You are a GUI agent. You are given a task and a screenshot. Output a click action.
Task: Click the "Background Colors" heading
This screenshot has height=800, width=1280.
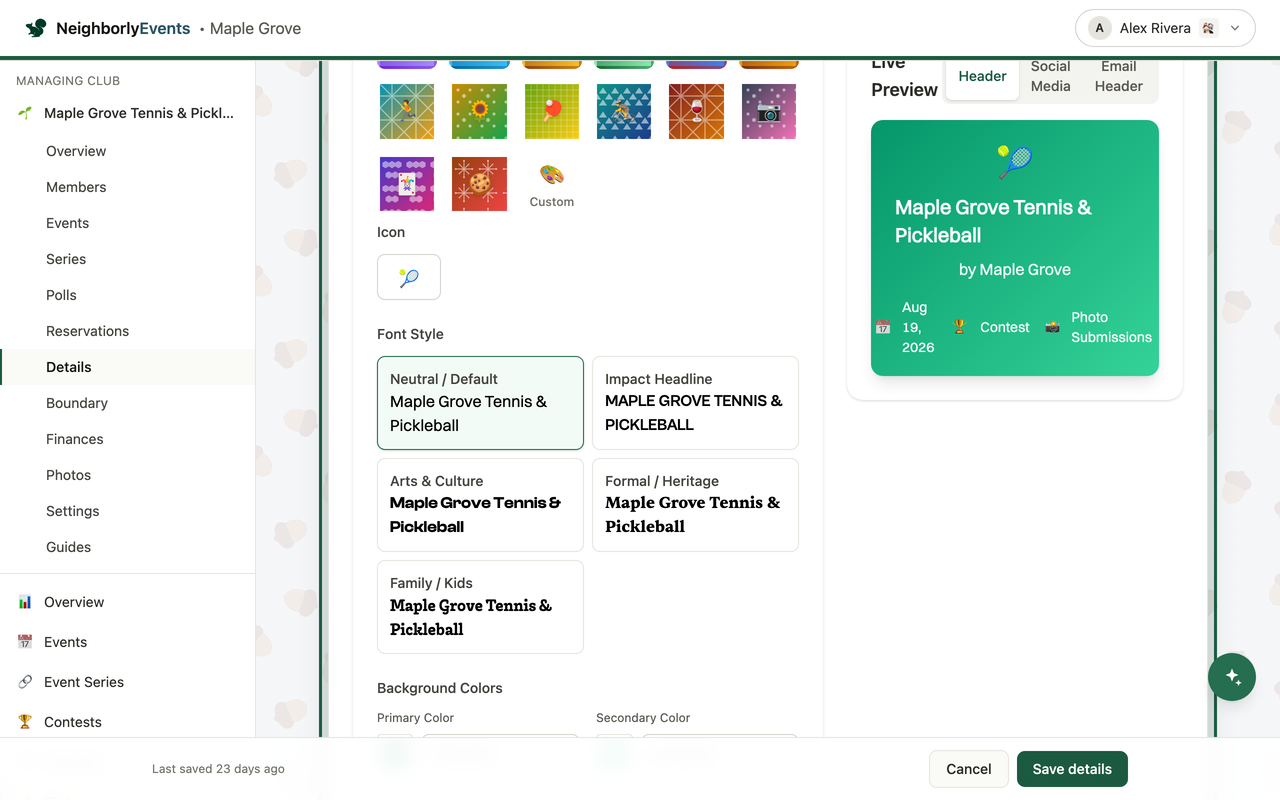[440, 688]
